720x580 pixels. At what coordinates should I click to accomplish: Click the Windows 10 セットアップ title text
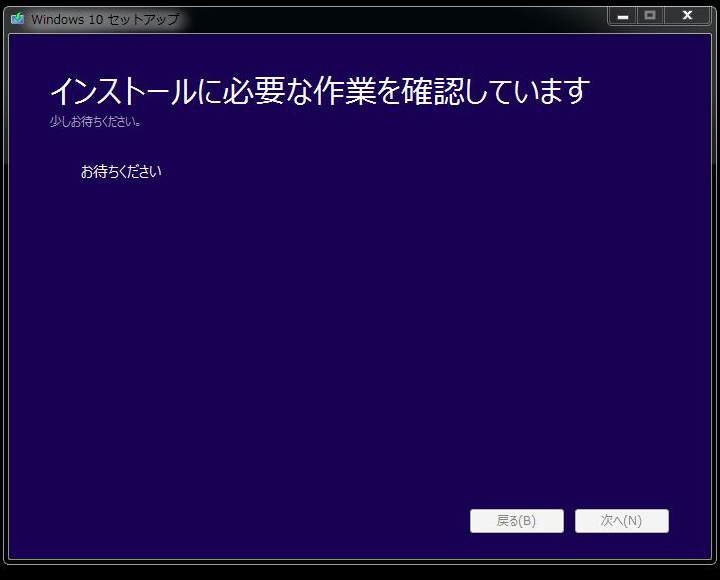point(105,19)
